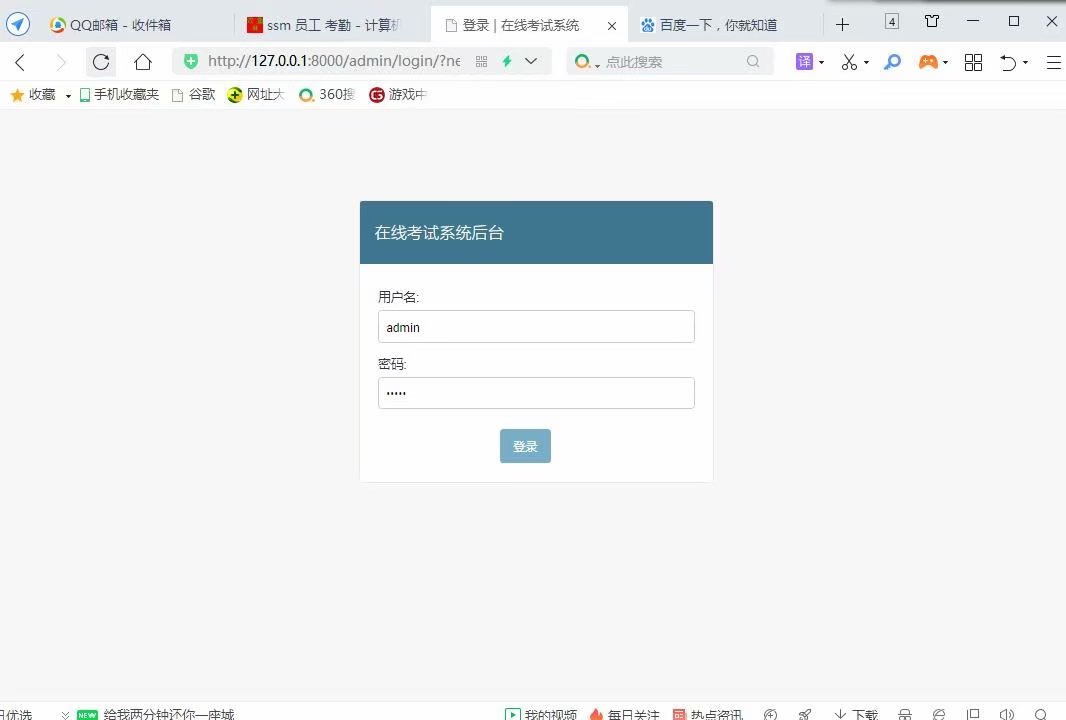The image size is (1066, 720).
Task: Click the 登录 login button
Action: (x=526, y=446)
